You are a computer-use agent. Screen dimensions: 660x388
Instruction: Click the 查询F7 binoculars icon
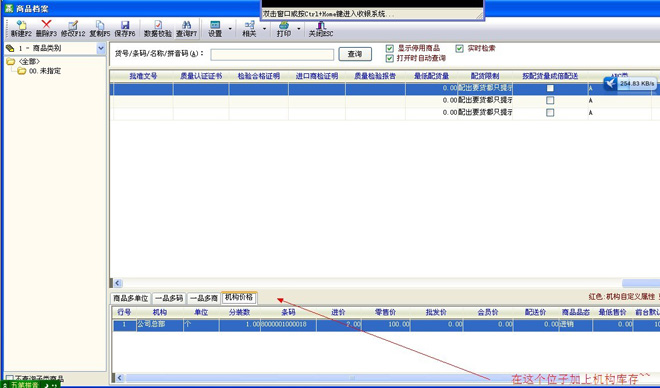186,25
